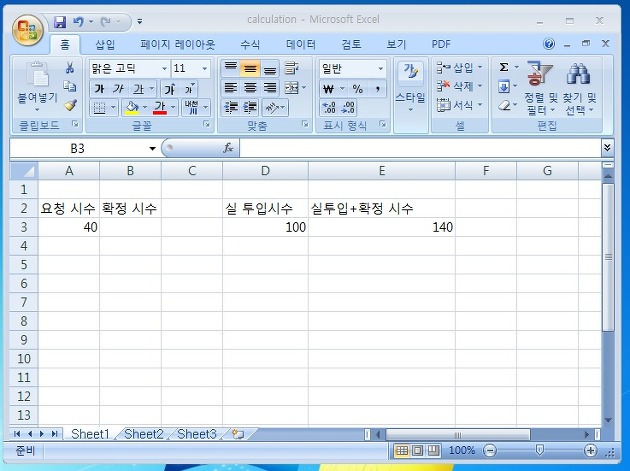Click the insert function fx button
This screenshot has height=471, width=630.
coord(228,148)
